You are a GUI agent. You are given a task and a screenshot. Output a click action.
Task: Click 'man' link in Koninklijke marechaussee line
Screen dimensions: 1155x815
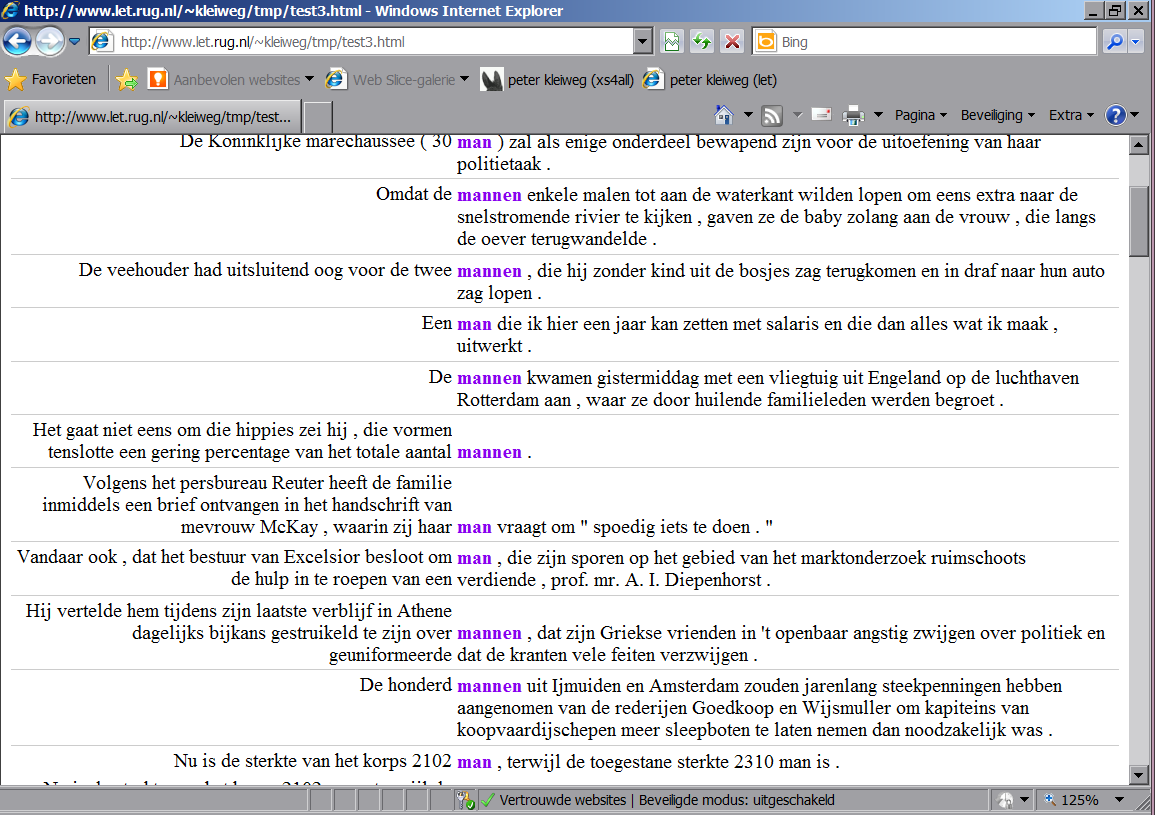tap(474, 142)
